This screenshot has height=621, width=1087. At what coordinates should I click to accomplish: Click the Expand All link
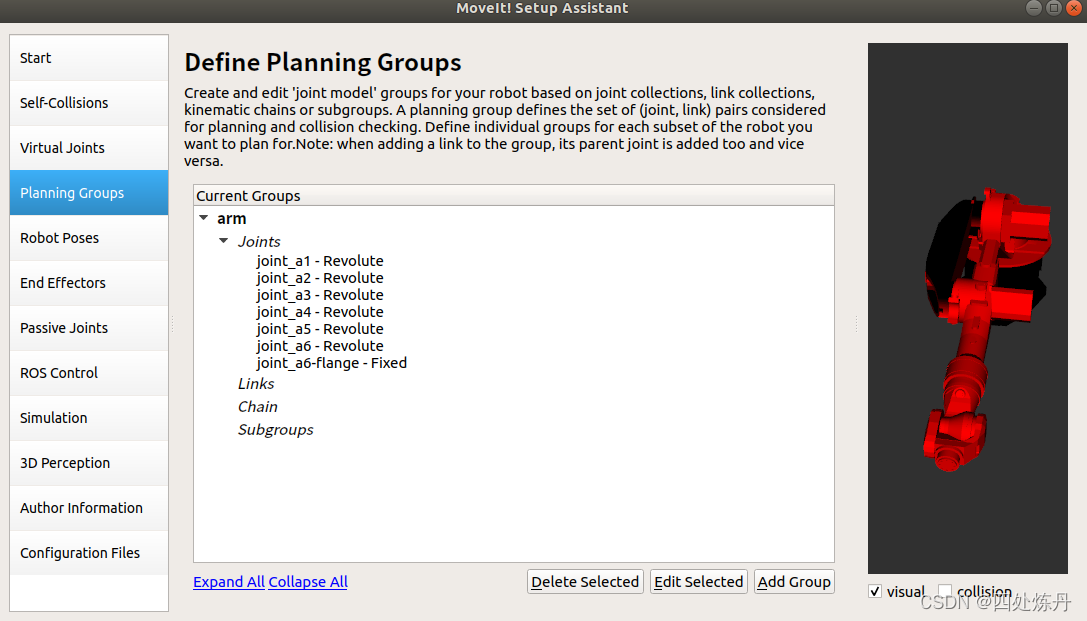[229, 581]
